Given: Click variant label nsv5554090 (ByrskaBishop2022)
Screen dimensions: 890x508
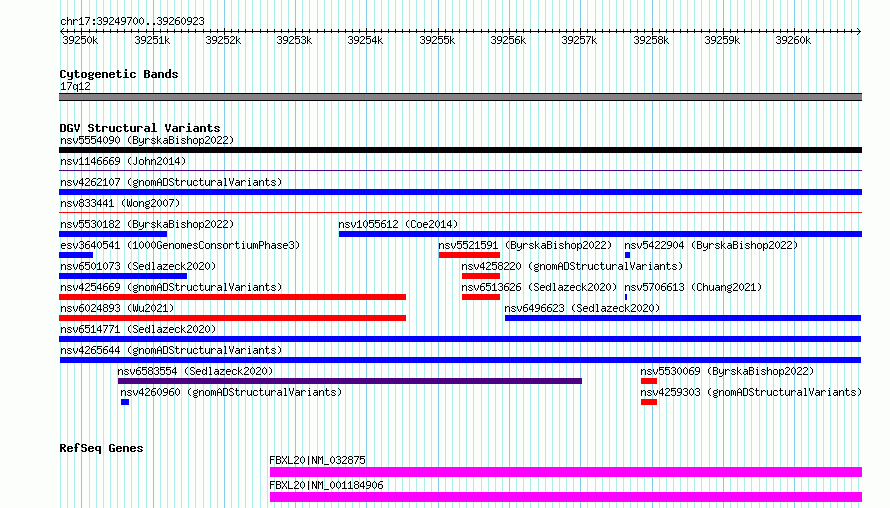Looking at the screenshot, I should tap(147, 140).
